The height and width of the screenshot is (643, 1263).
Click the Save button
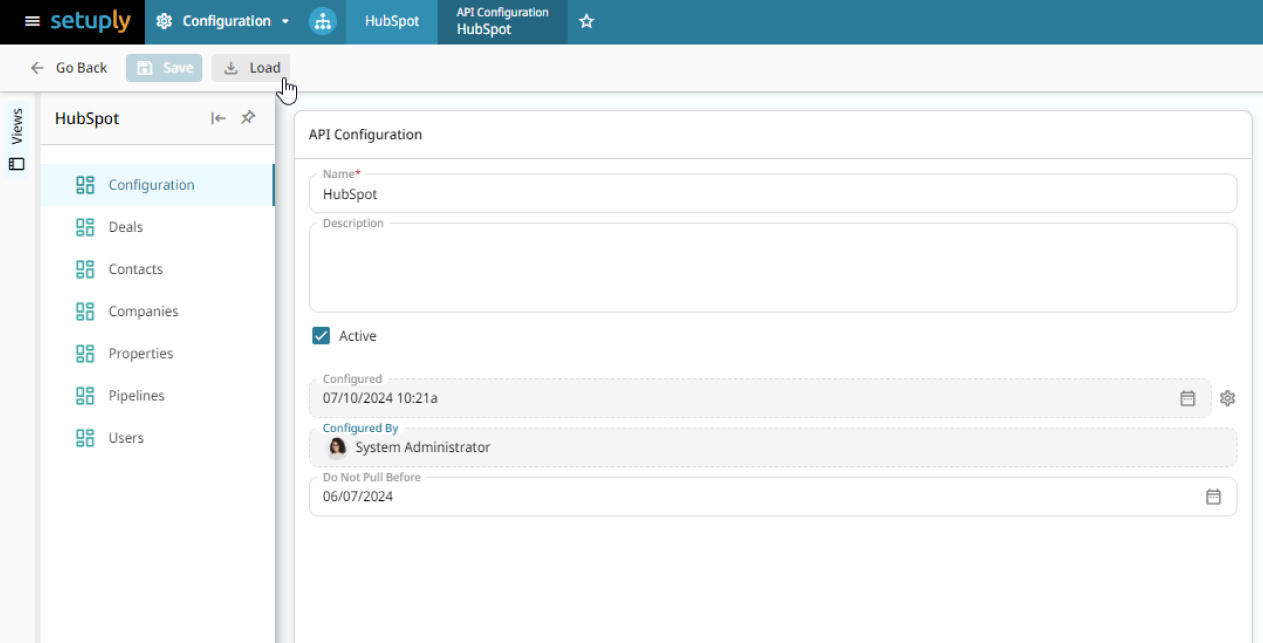pyautogui.click(x=164, y=68)
